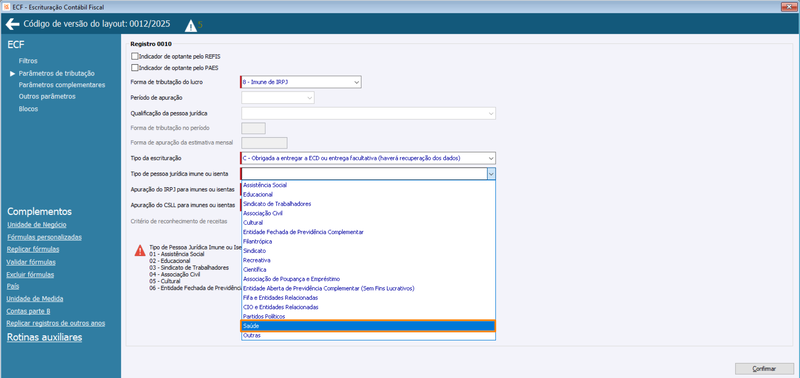The height and width of the screenshot is (378, 800).
Task: Open Rotinas auxiliares section
Action: (44, 337)
